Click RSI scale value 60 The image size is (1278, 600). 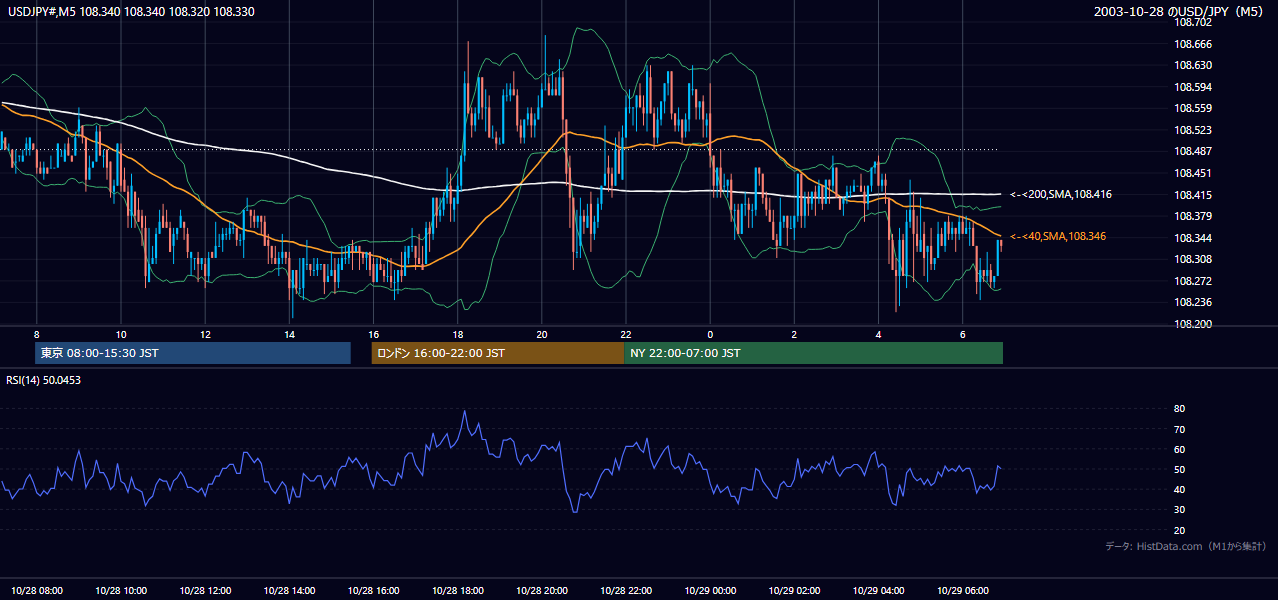(x=1180, y=449)
